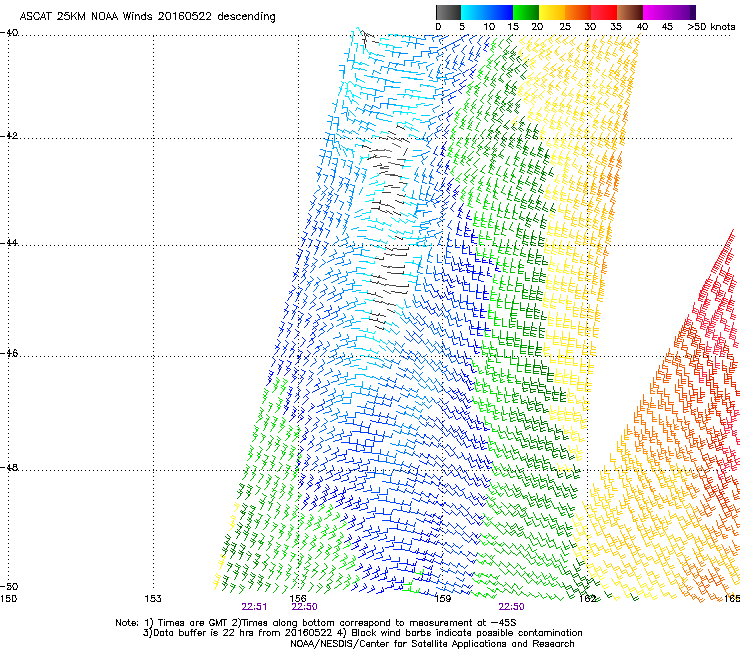The height and width of the screenshot is (650, 740).
Task: Click the '156' longitude axis label
Action: [298, 599]
